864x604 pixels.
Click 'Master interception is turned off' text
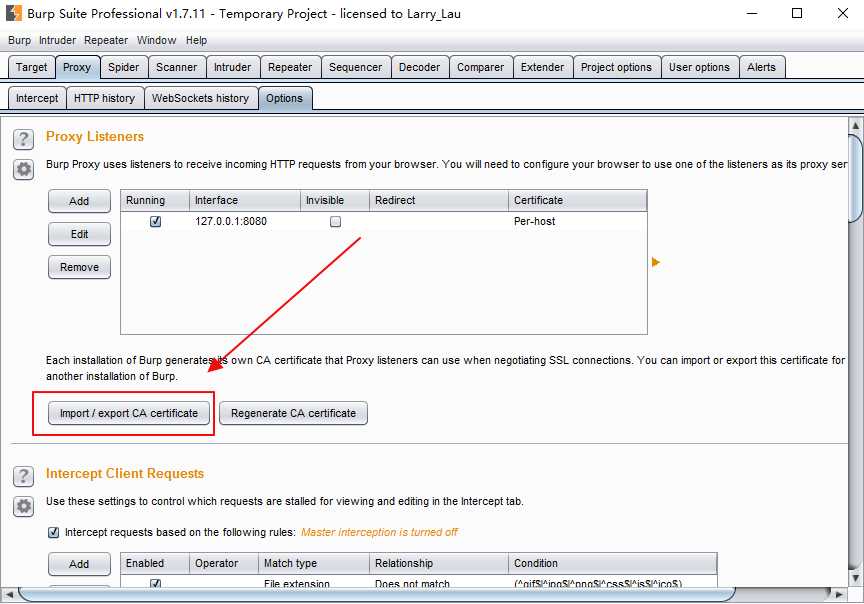point(379,532)
